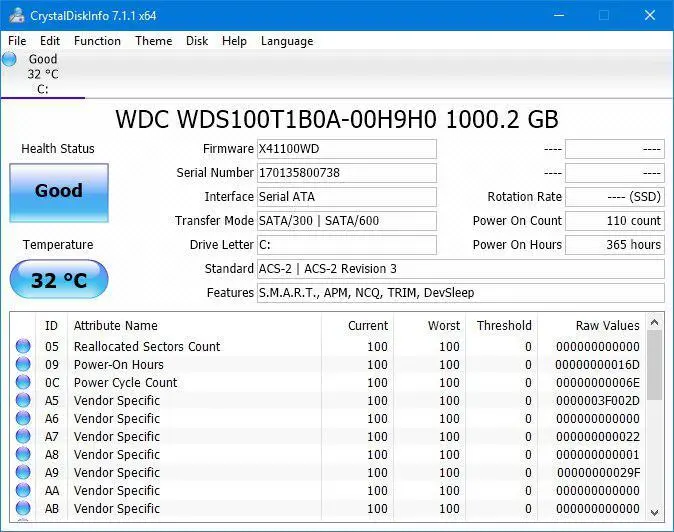Click the Power On Count value 110 count

click(615, 221)
